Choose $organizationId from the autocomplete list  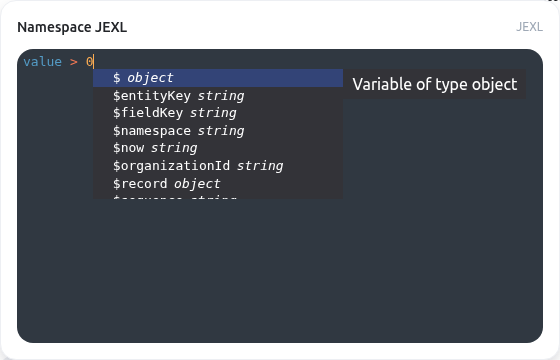[x=218, y=166]
